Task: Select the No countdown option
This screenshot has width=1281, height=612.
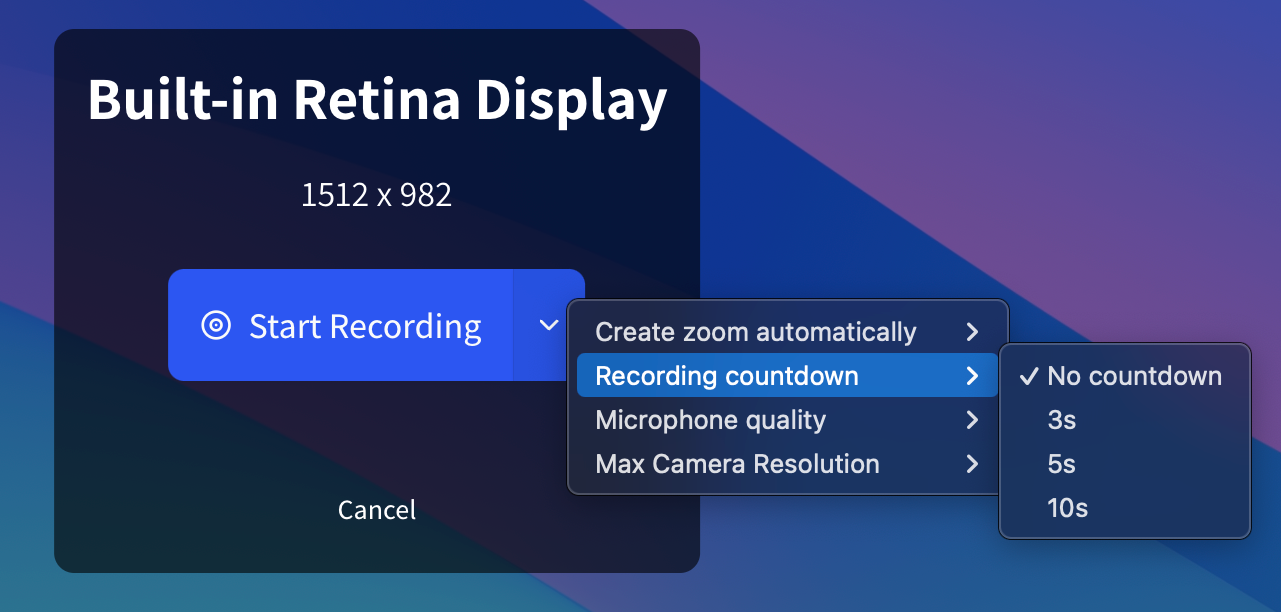Action: point(1134,376)
